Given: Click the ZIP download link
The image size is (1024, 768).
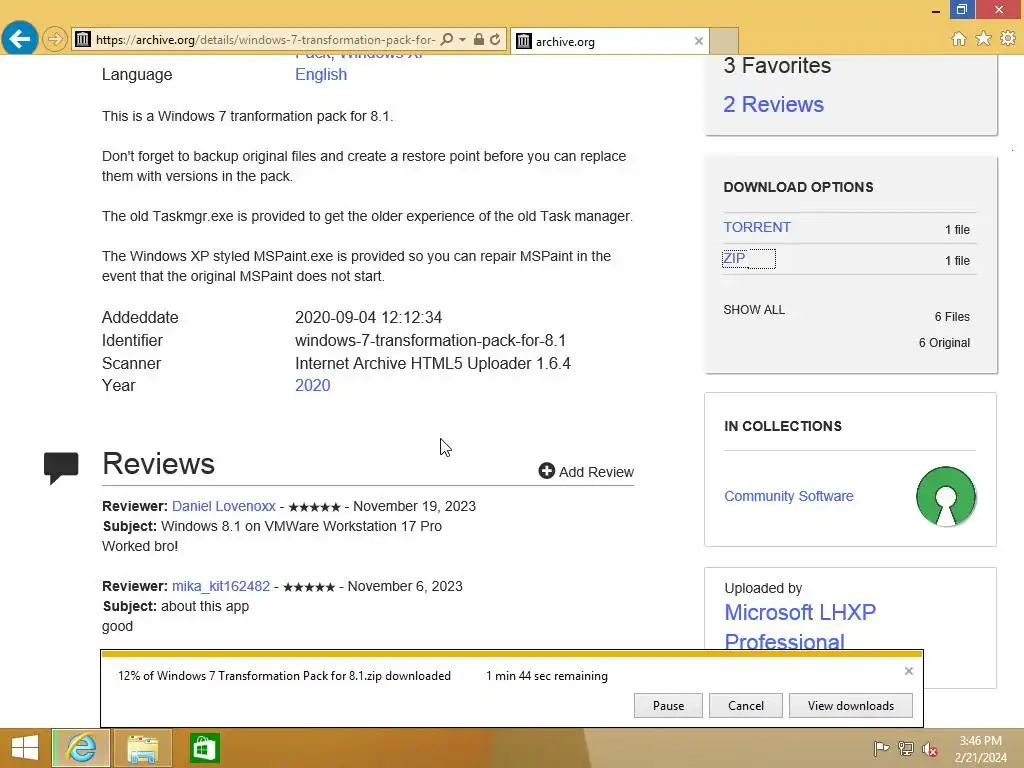Looking at the screenshot, I should tap(734, 259).
